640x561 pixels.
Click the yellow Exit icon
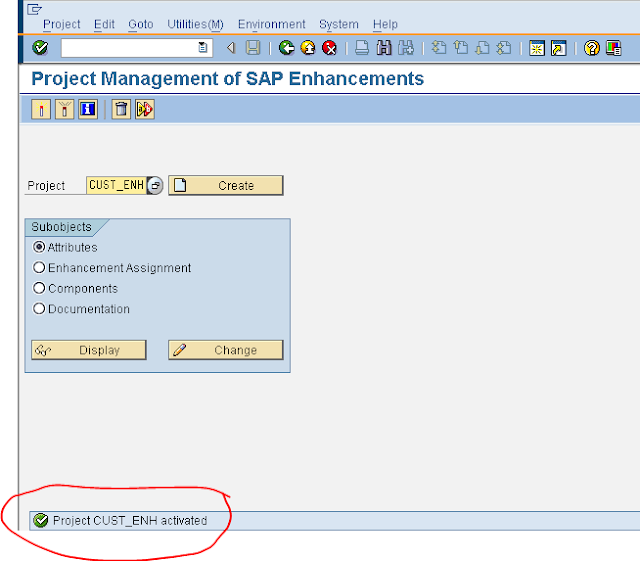pos(308,48)
